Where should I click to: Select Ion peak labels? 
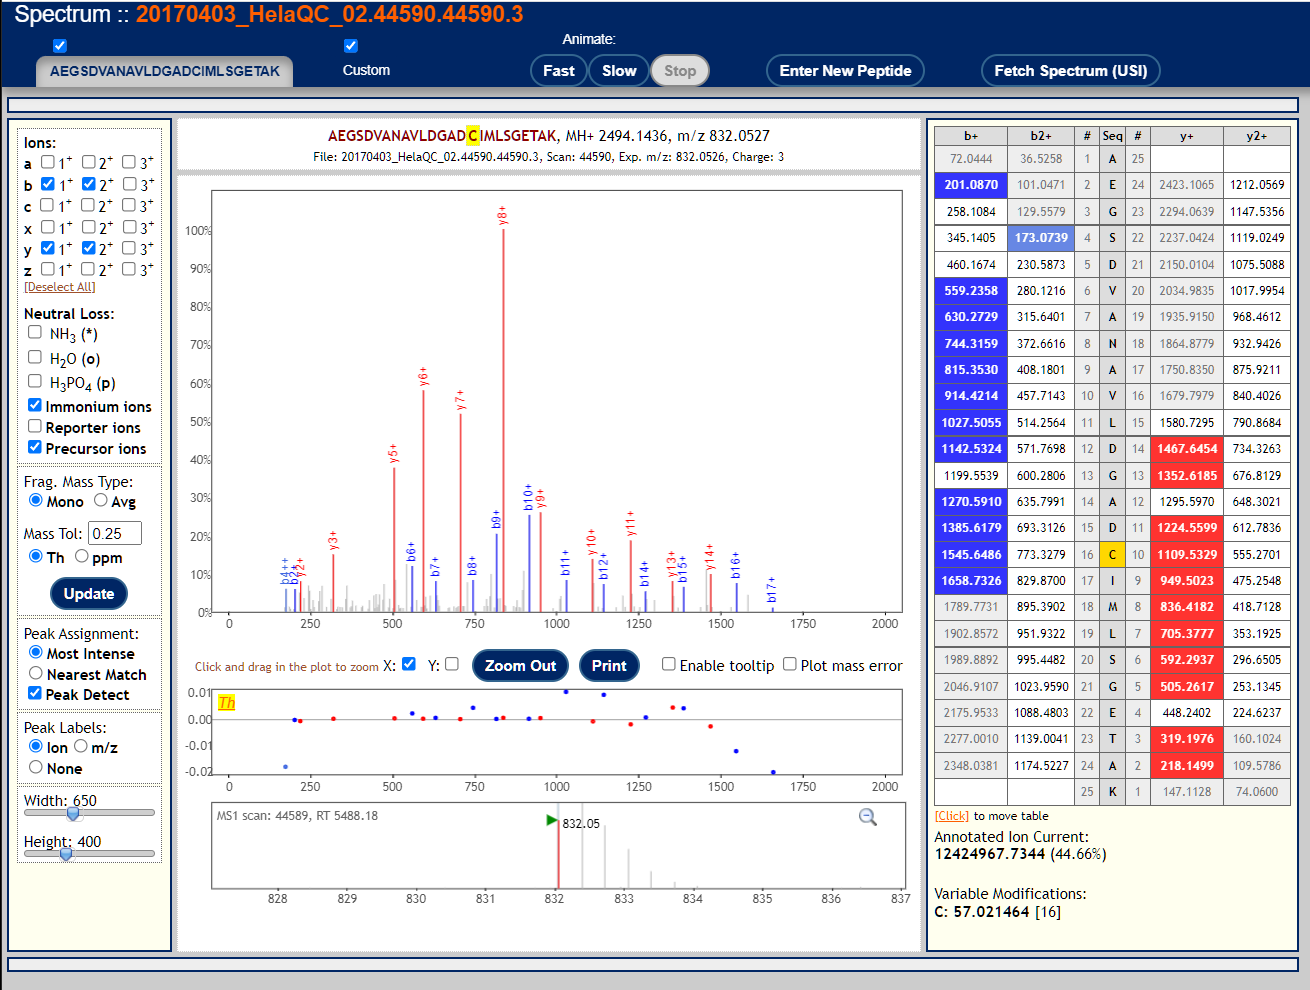point(36,746)
